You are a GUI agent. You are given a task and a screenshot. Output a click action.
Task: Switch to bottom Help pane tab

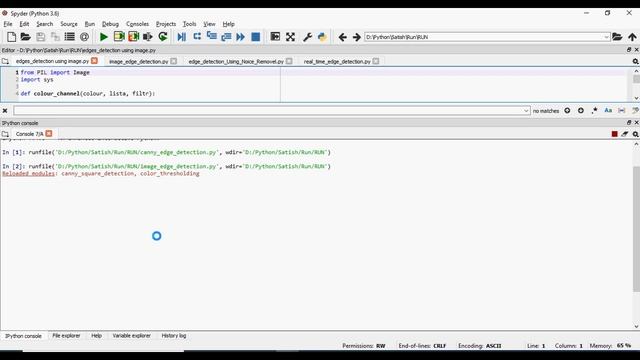click(96, 336)
